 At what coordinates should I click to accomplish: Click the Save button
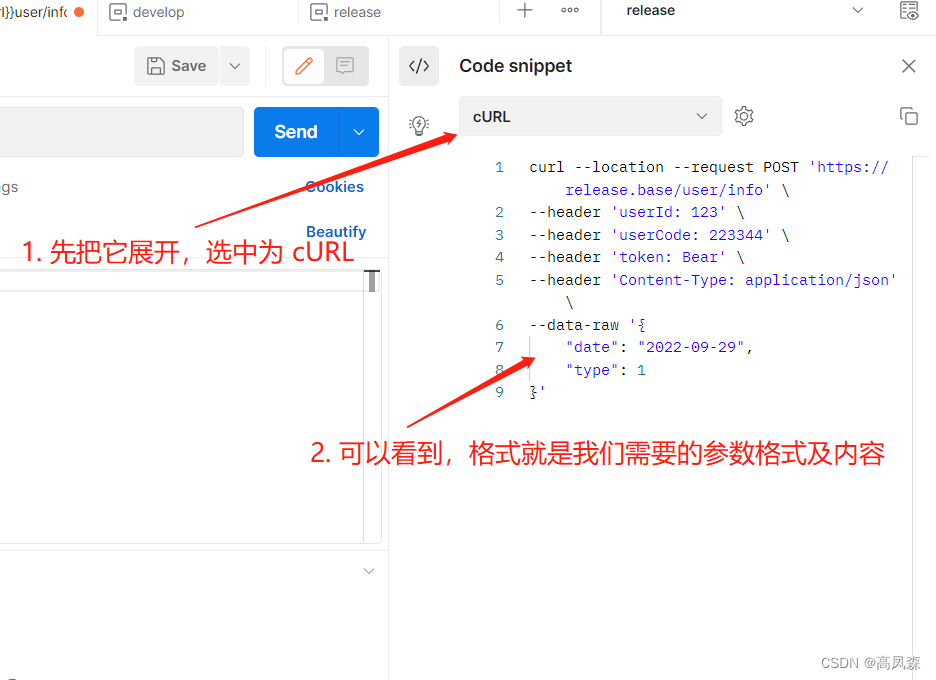pos(177,66)
